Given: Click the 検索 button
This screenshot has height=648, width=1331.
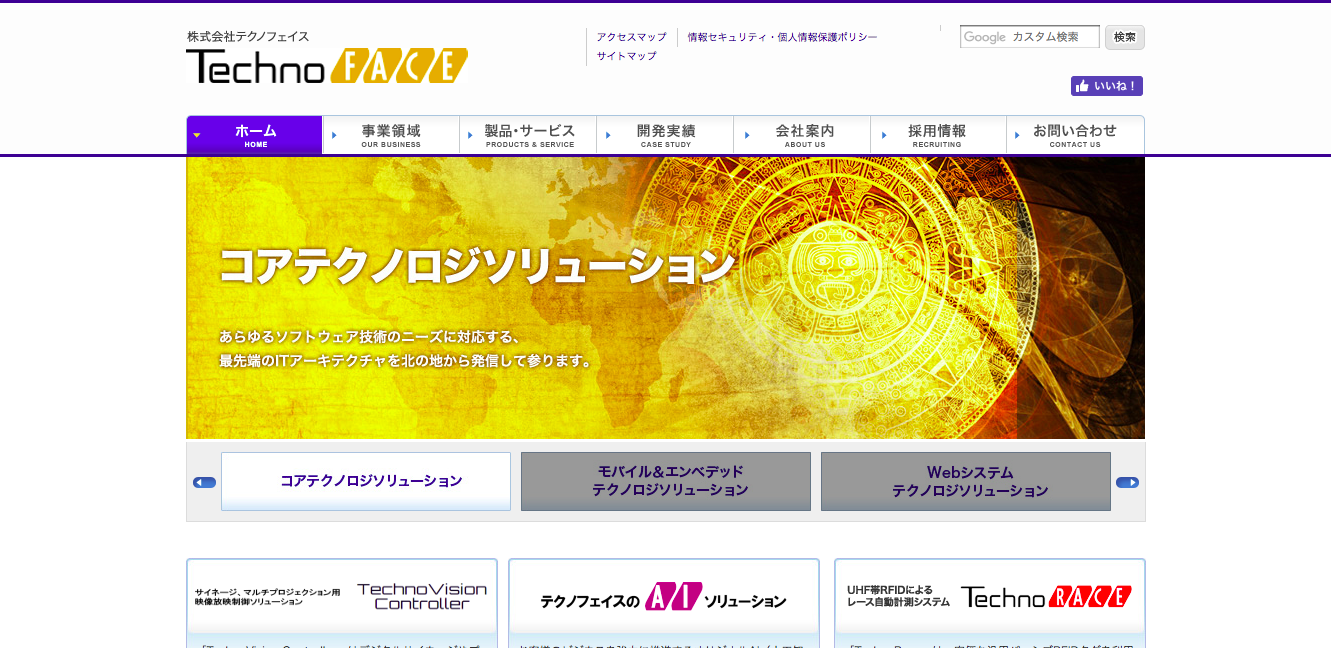Looking at the screenshot, I should coord(1125,37).
